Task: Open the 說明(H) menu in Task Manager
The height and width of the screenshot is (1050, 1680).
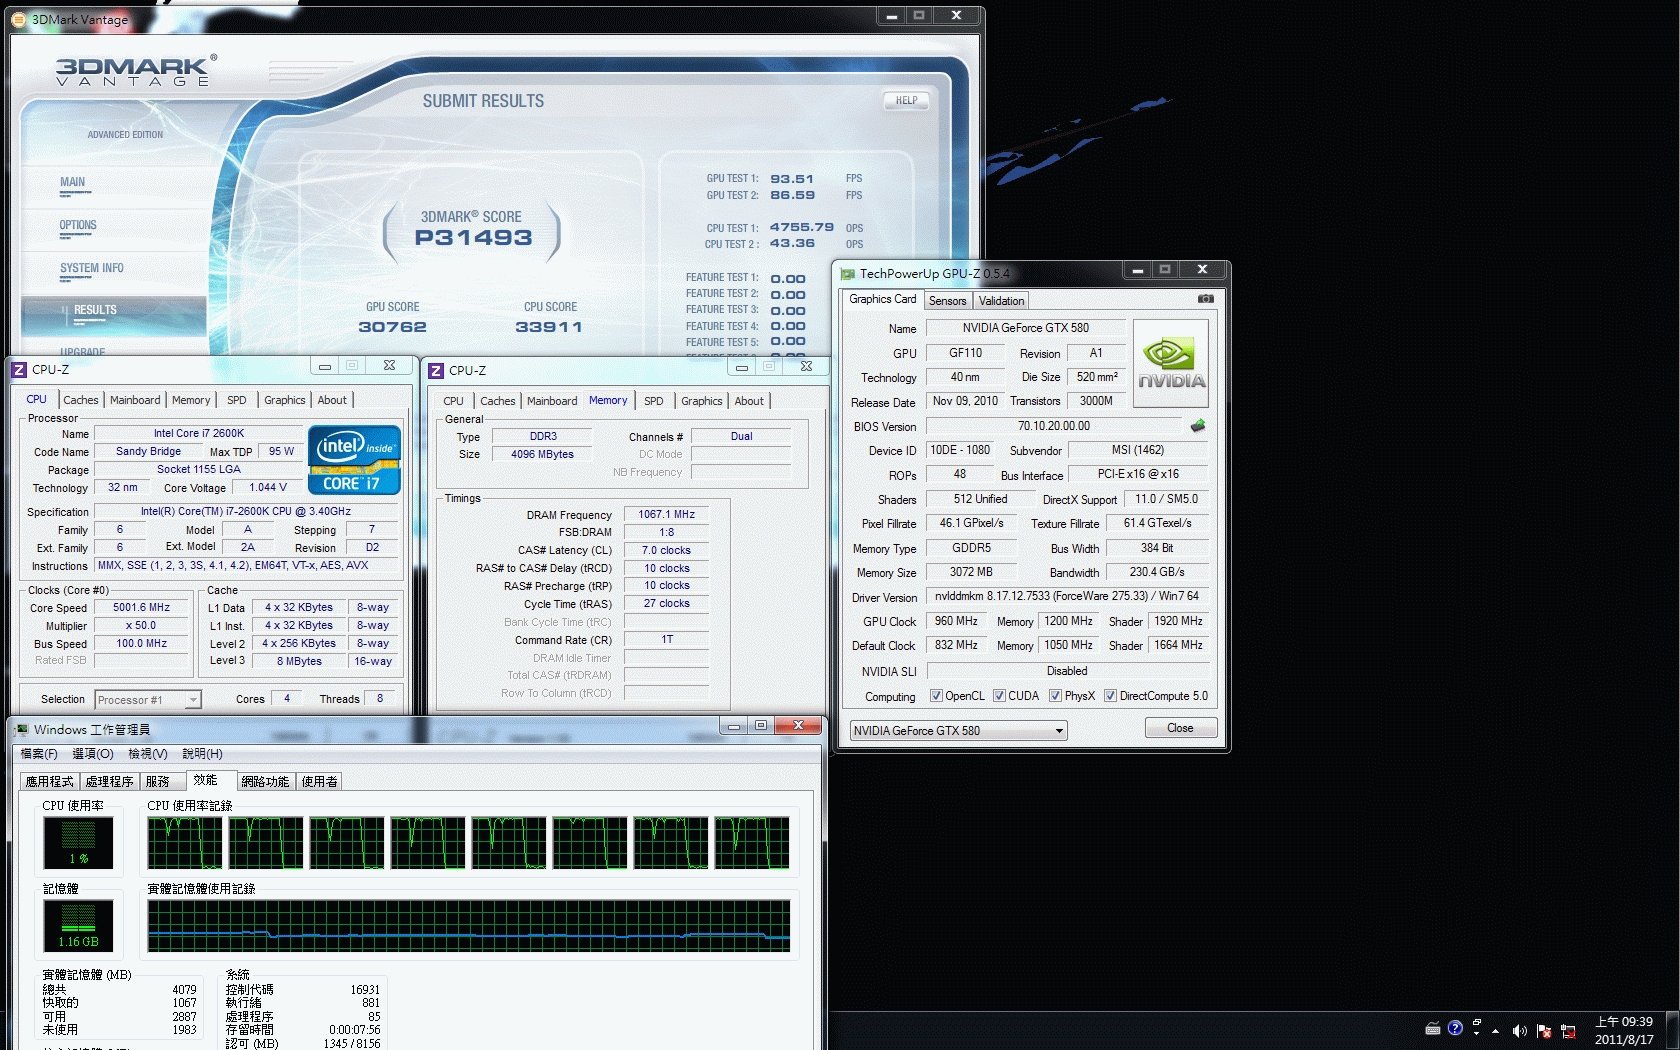Action: point(203,754)
